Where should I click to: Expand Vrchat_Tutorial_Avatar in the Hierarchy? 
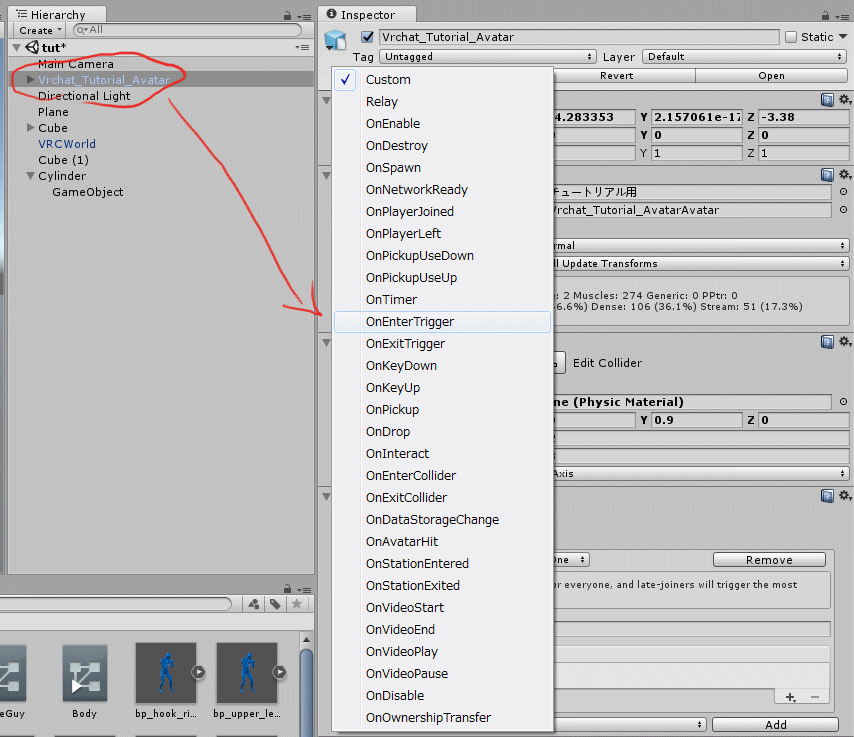[31, 80]
